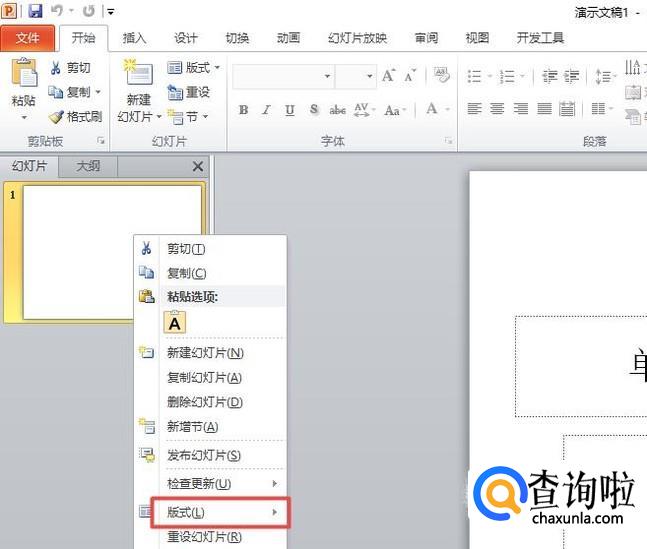Screen dimensions: 647x549
Task: Open the ribbon 版式 layout dropdown
Action: (x=193, y=67)
